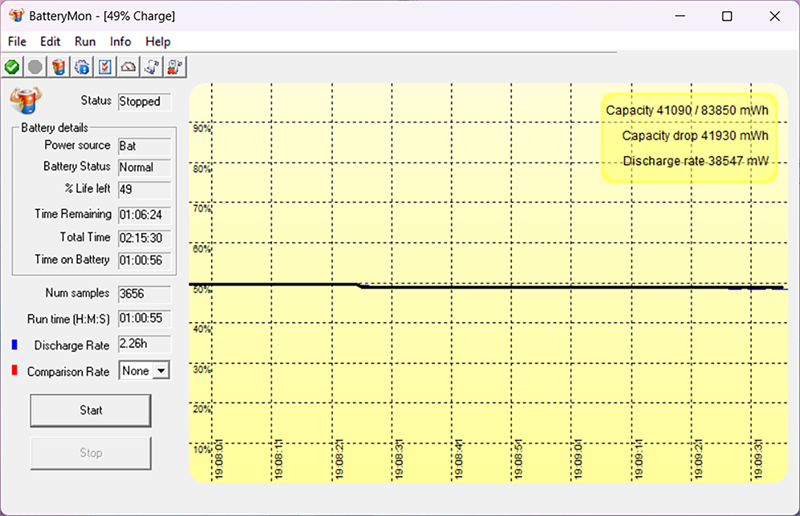800x516 pixels.
Task: Open battery information via the battery toolbar icon
Action: (59, 67)
